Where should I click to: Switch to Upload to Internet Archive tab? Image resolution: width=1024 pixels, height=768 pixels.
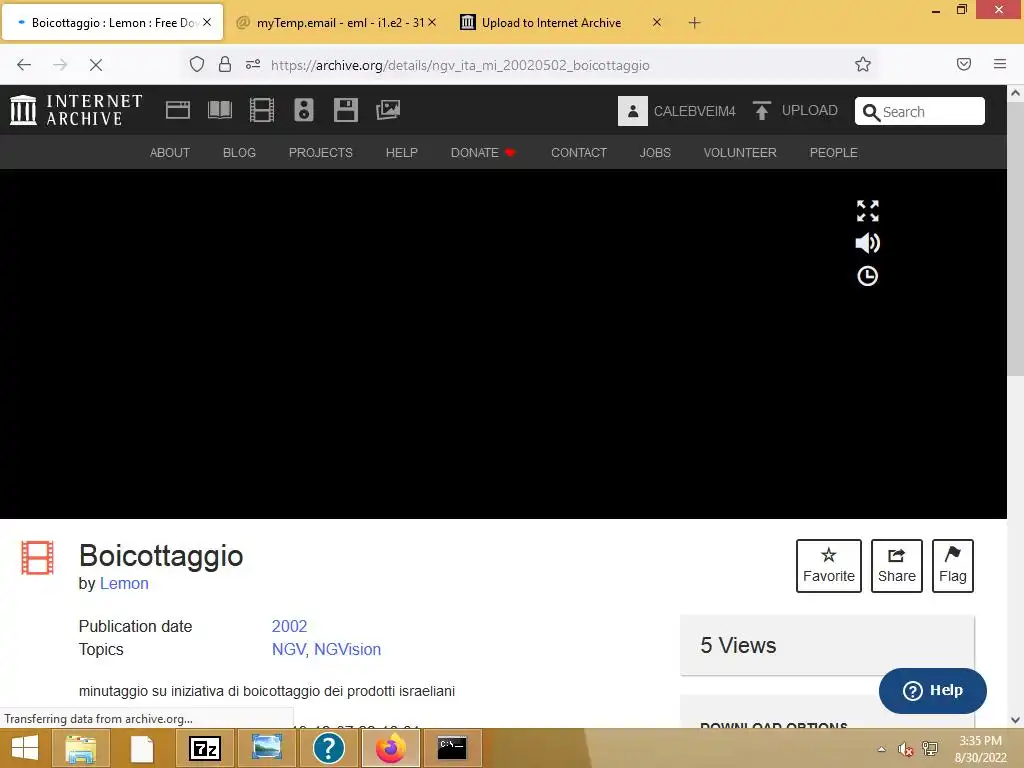(552, 22)
